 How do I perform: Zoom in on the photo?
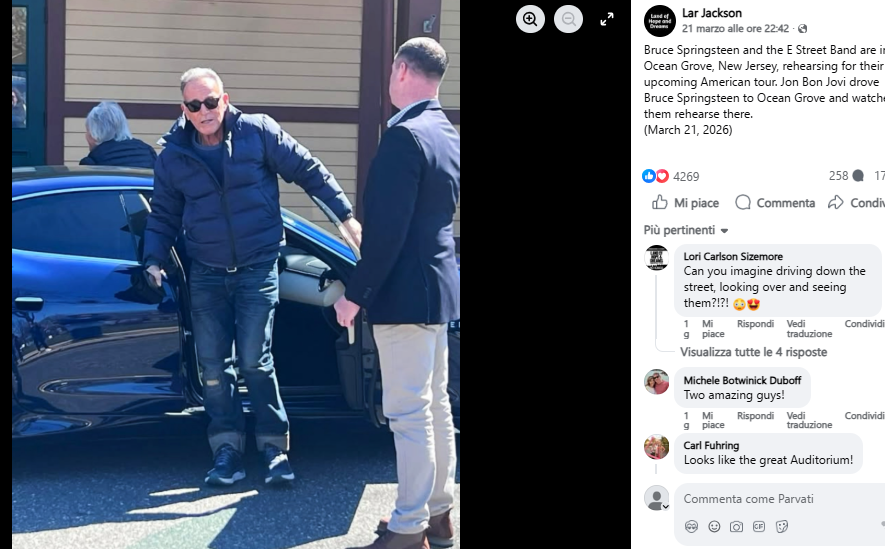(x=530, y=19)
